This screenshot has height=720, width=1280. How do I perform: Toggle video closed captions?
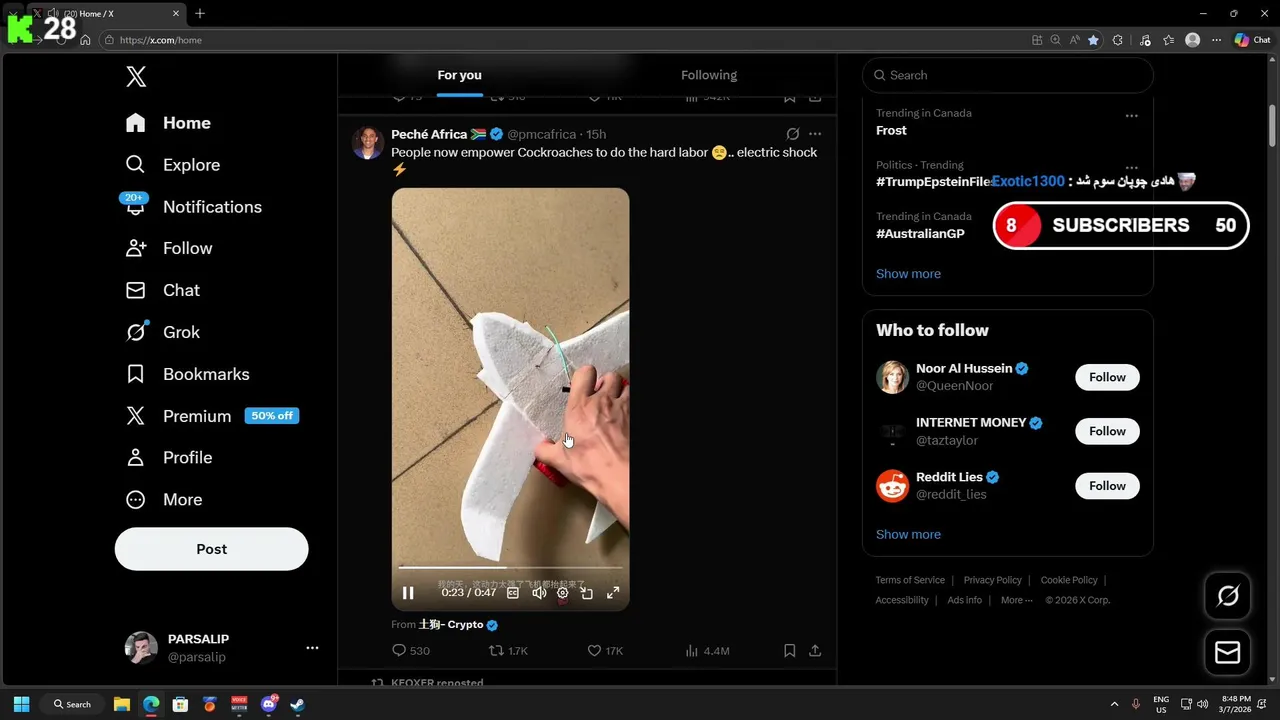coord(513,593)
